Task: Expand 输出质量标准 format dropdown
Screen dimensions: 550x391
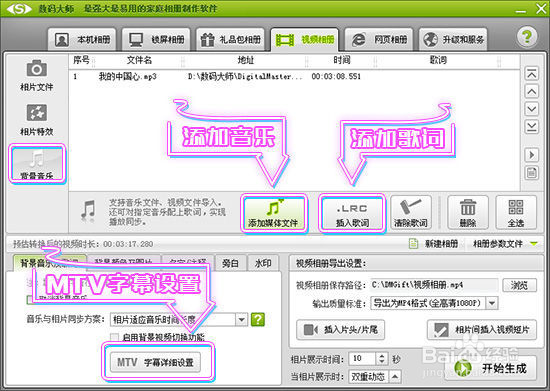Action: coord(492,303)
